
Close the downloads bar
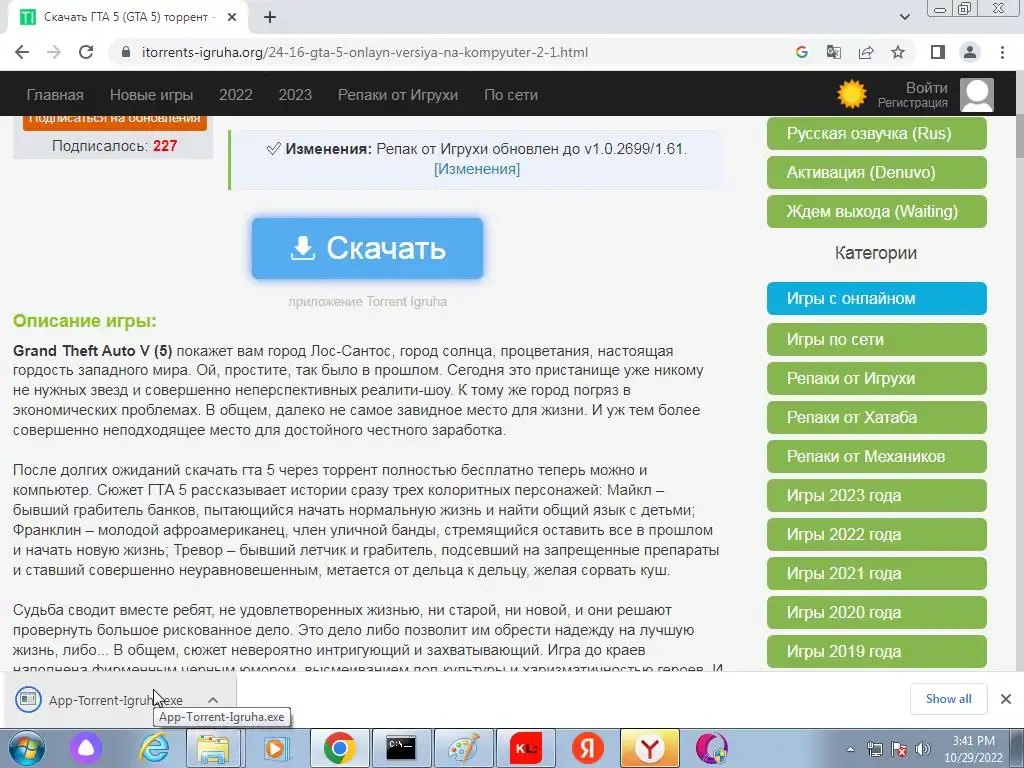[x=1006, y=699]
